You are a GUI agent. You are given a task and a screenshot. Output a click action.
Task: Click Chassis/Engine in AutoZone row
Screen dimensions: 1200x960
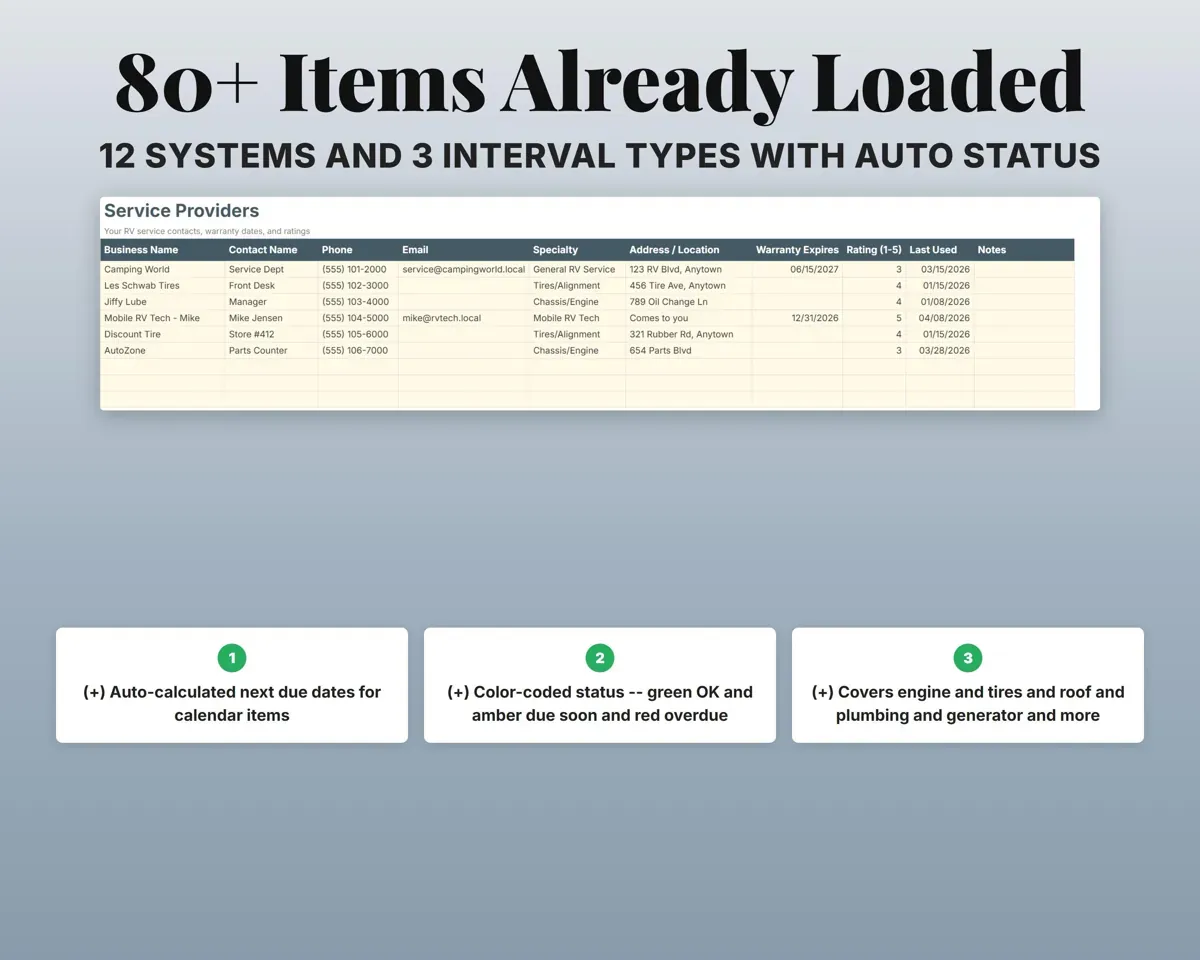[x=577, y=350]
